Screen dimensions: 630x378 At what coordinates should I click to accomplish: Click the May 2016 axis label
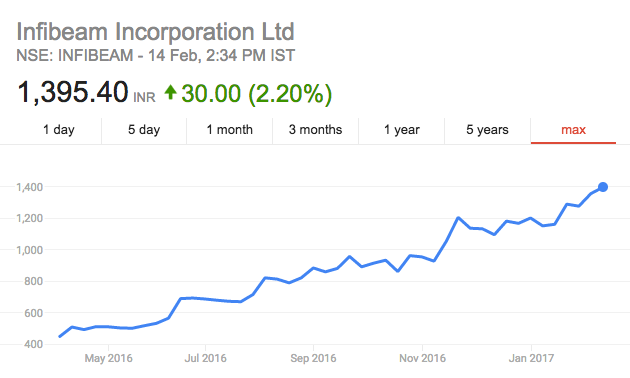tap(108, 358)
